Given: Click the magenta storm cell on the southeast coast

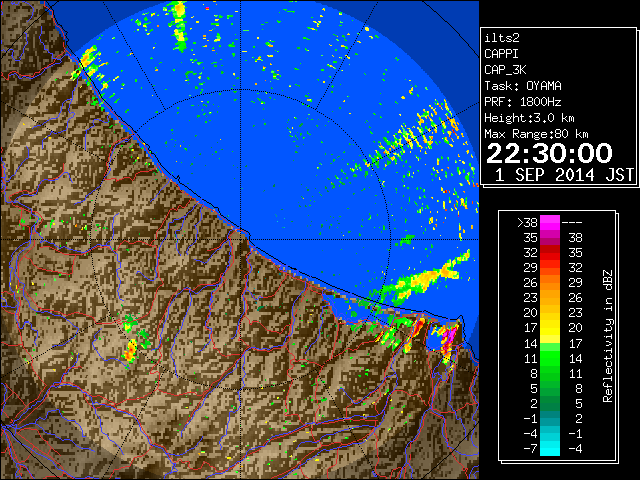Looking at the screenshot, I should (x=448, y=340).
